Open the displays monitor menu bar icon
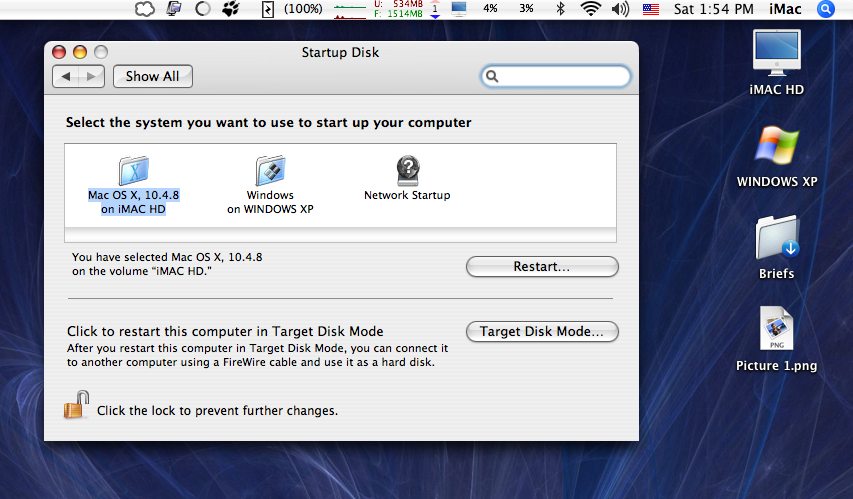Image resolution: width=853 pixels, height=499 pixels. [459, 9]
